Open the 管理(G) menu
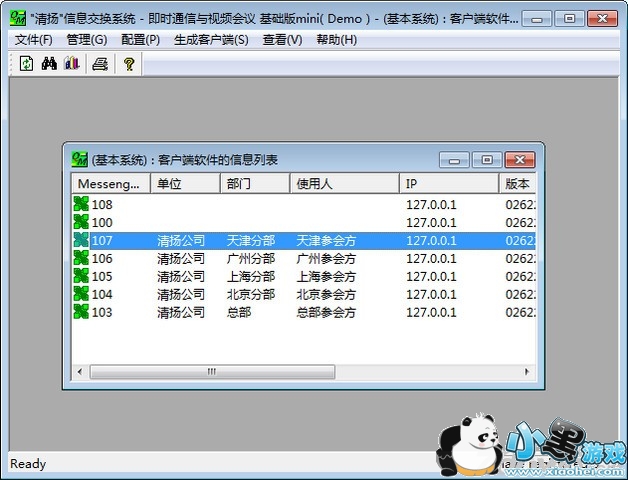This screenshot has width=628, height=480. (87, 40)
